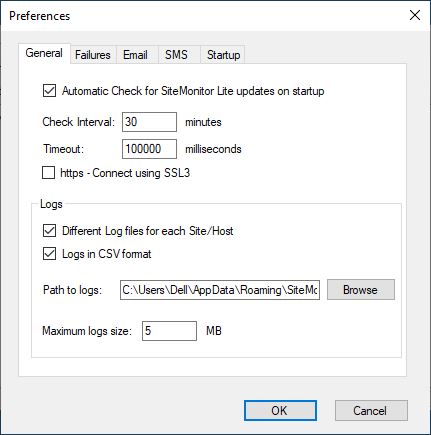Browse for a logs folder

pyautogui.click(x=361, y=290)
